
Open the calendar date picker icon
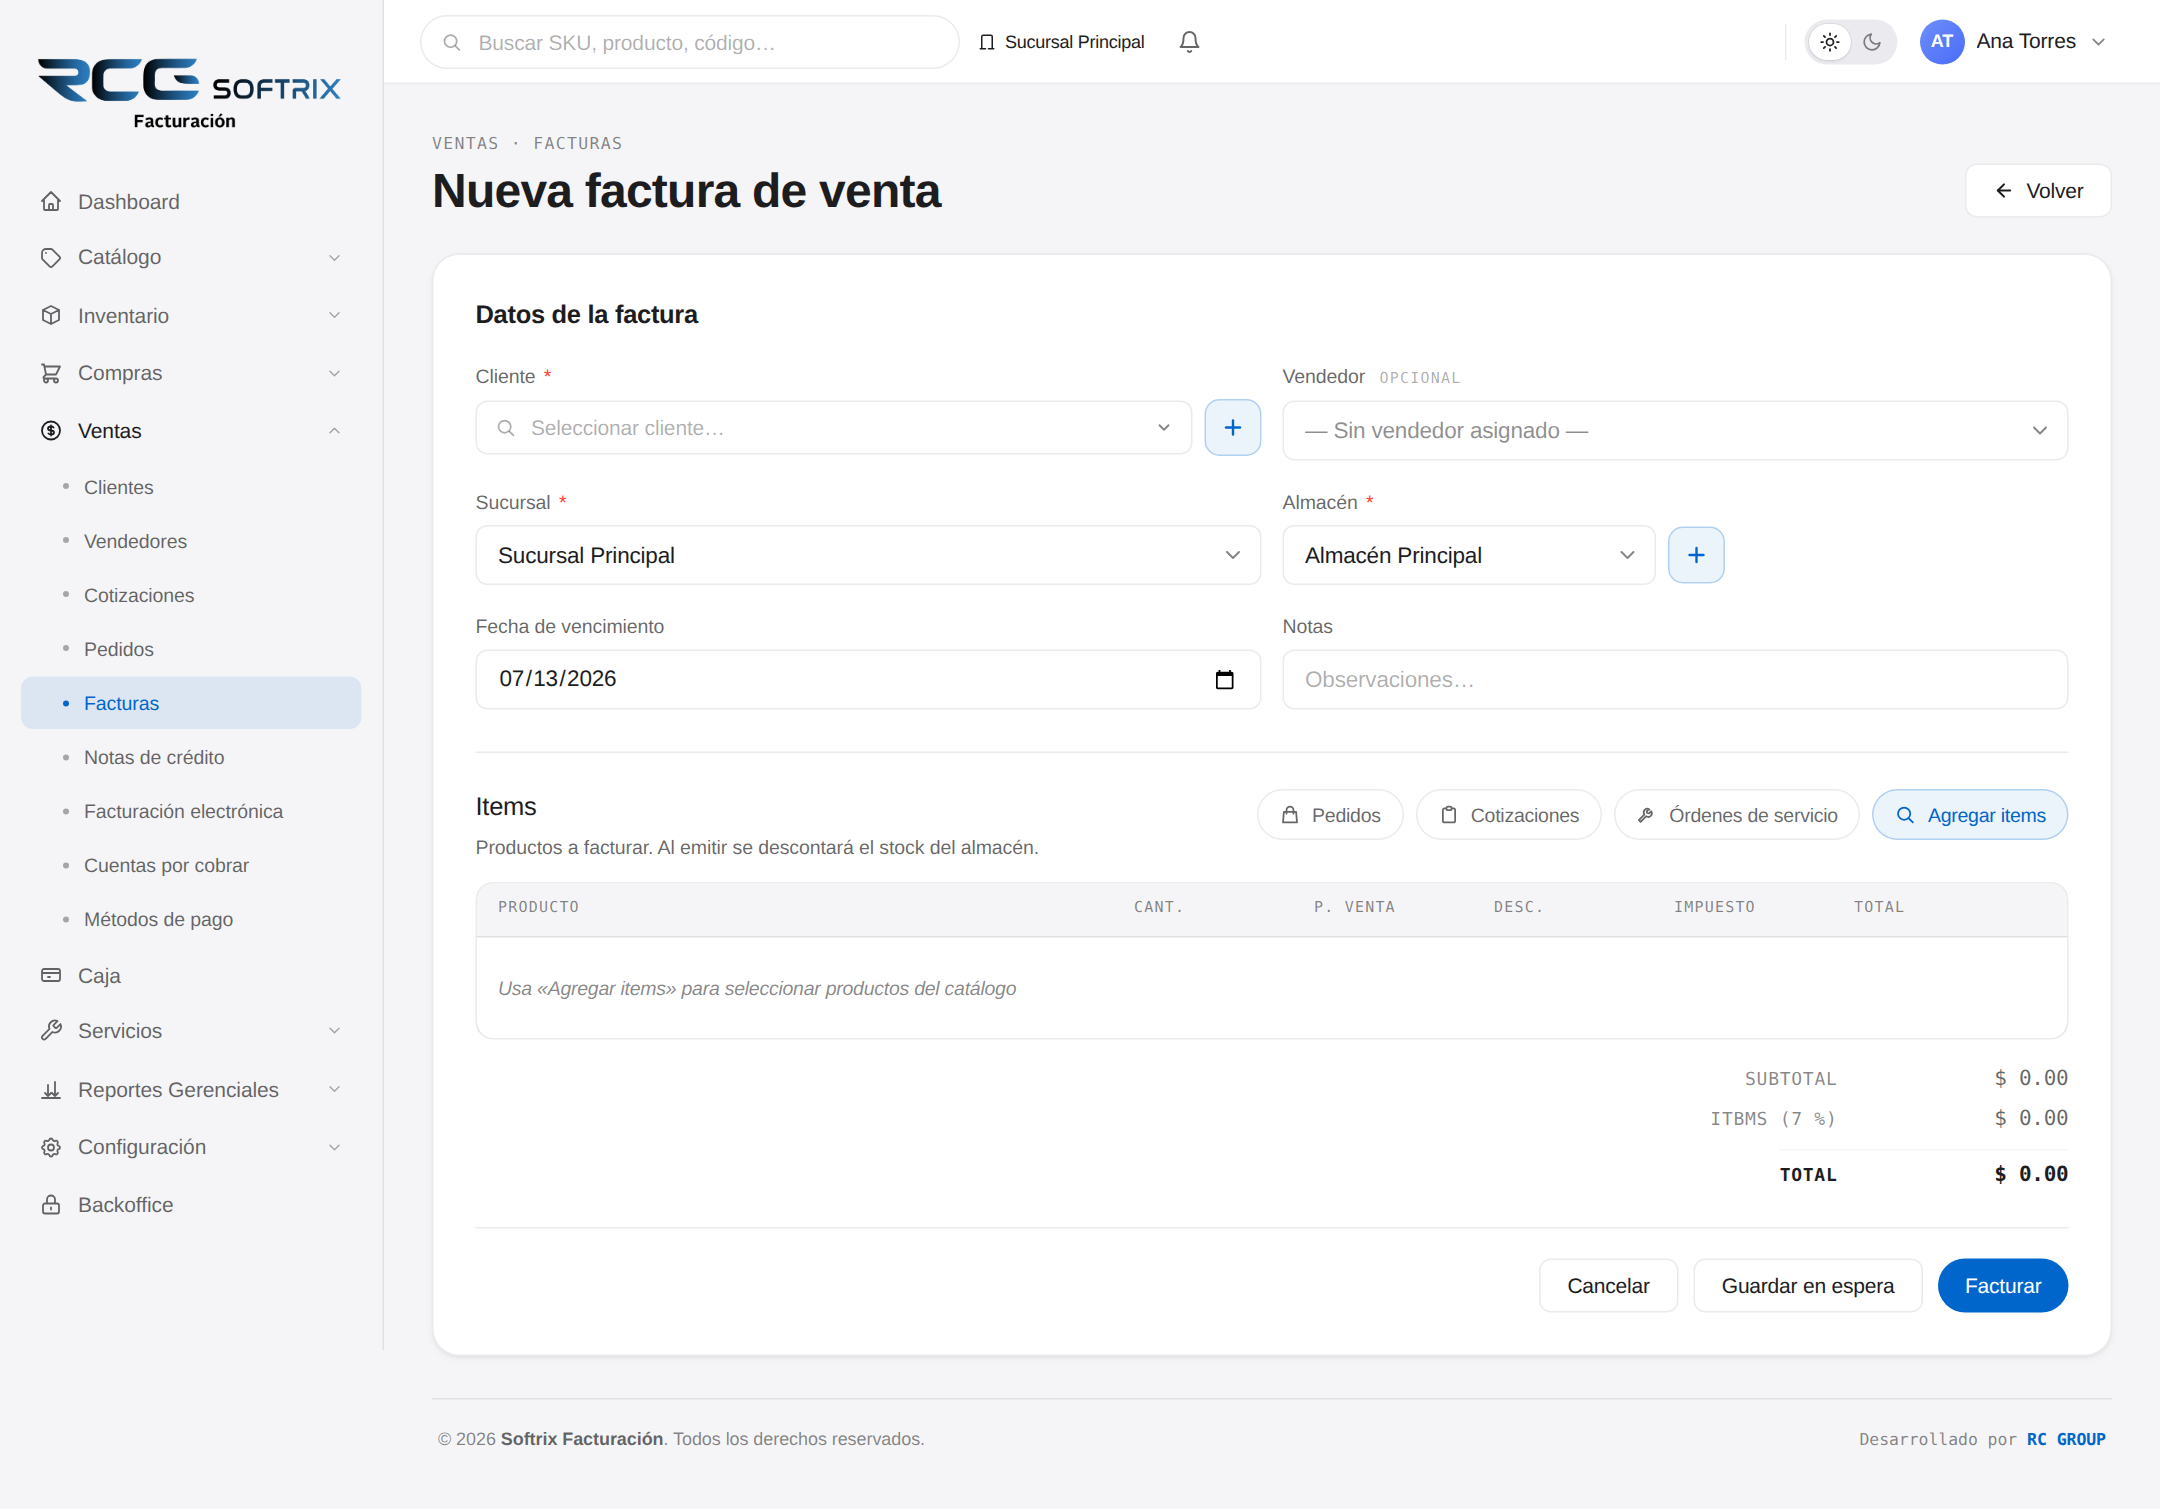coord(1224,680)
